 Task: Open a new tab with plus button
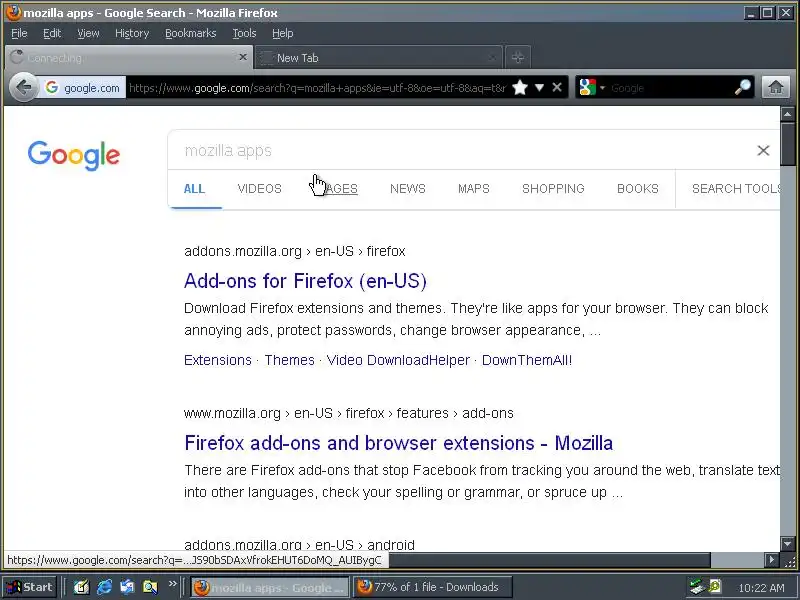point(518,58)
